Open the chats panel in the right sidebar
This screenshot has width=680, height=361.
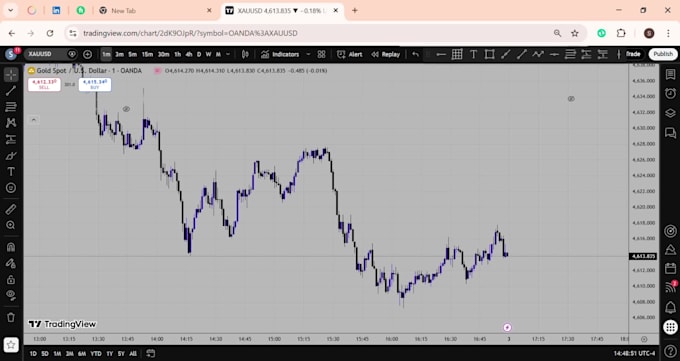tap(670, 132)
